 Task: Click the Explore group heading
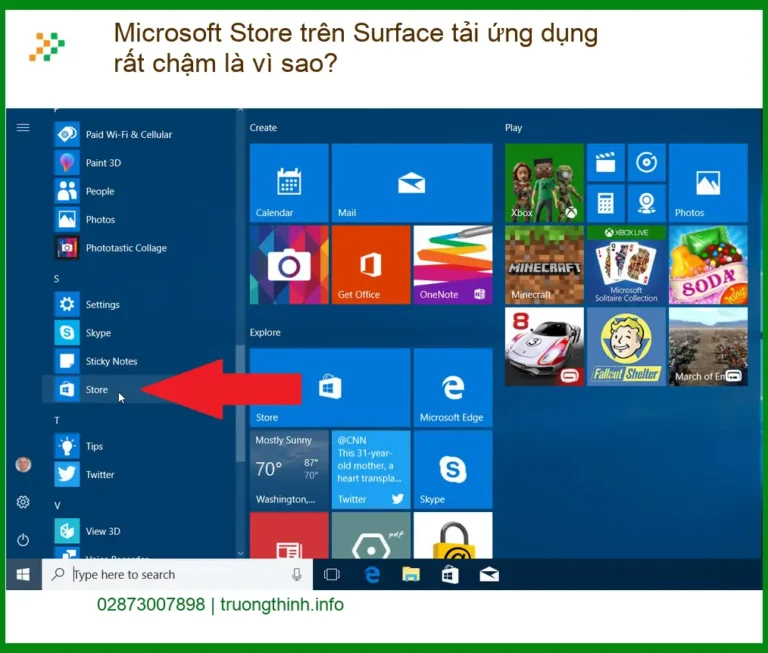[x=265, y=333]
